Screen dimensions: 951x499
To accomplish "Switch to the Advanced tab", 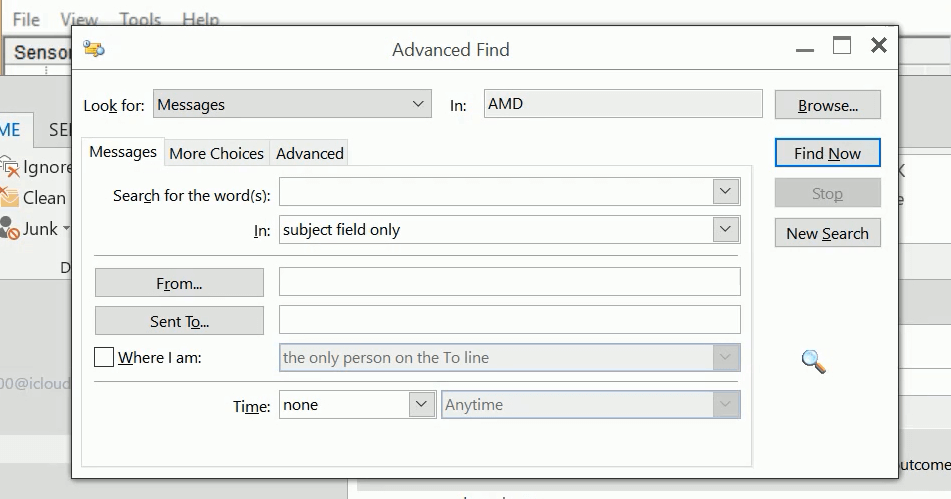I will pos(309,153).
